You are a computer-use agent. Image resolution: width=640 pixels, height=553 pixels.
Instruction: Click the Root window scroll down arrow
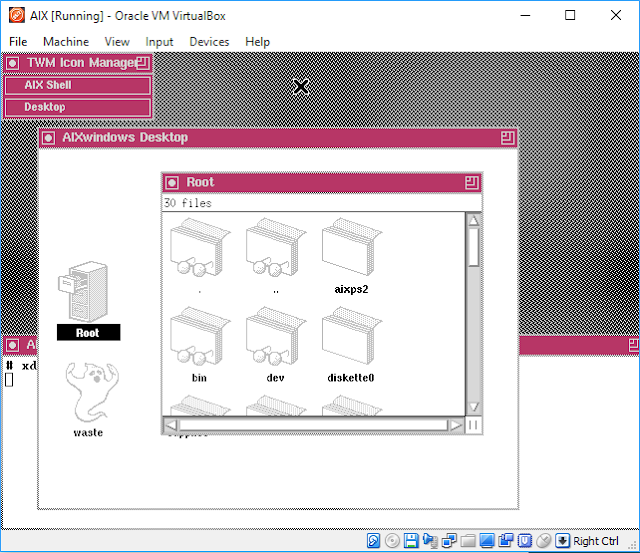[x=473, y=406]
